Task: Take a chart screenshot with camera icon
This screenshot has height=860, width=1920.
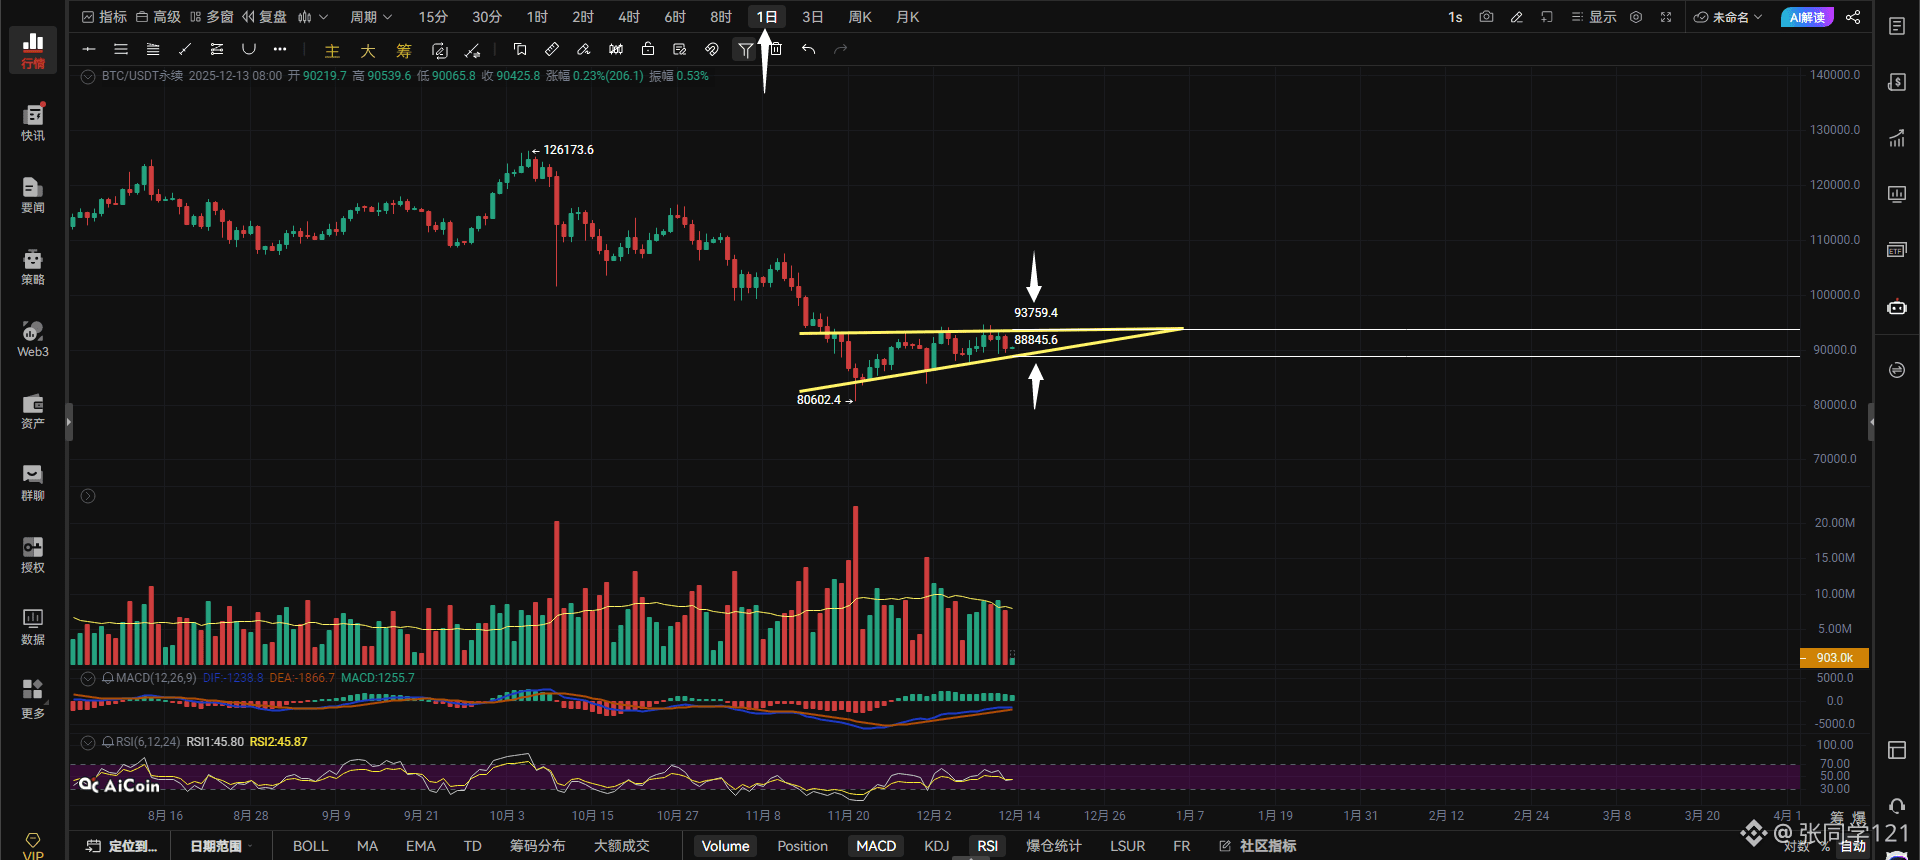Action: [x=1486, y=17]
